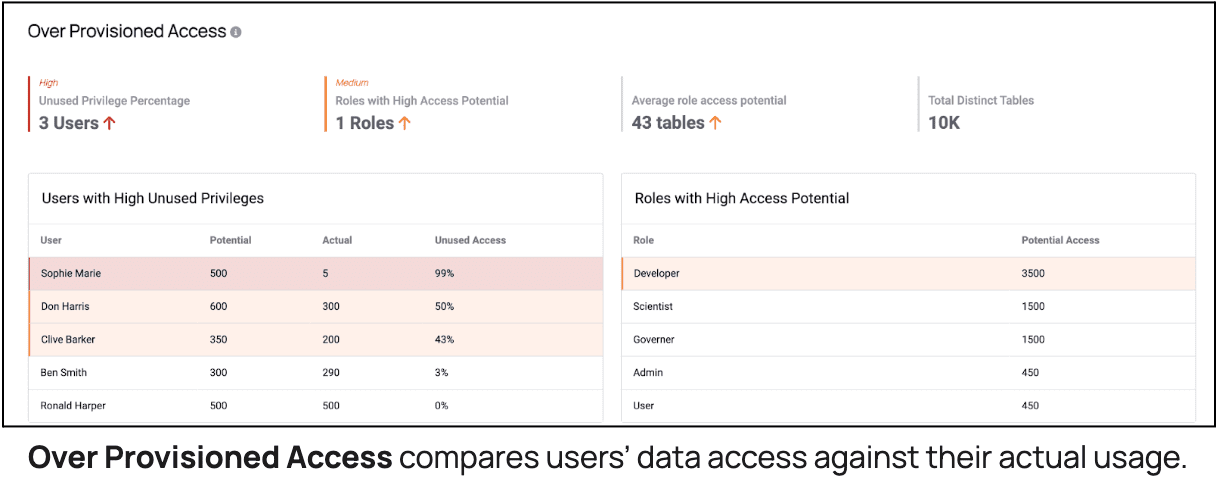Click the Total Distinct Tables 10K value
Image resolution: width=1220 pixels, height=492 pixels.
945,123
